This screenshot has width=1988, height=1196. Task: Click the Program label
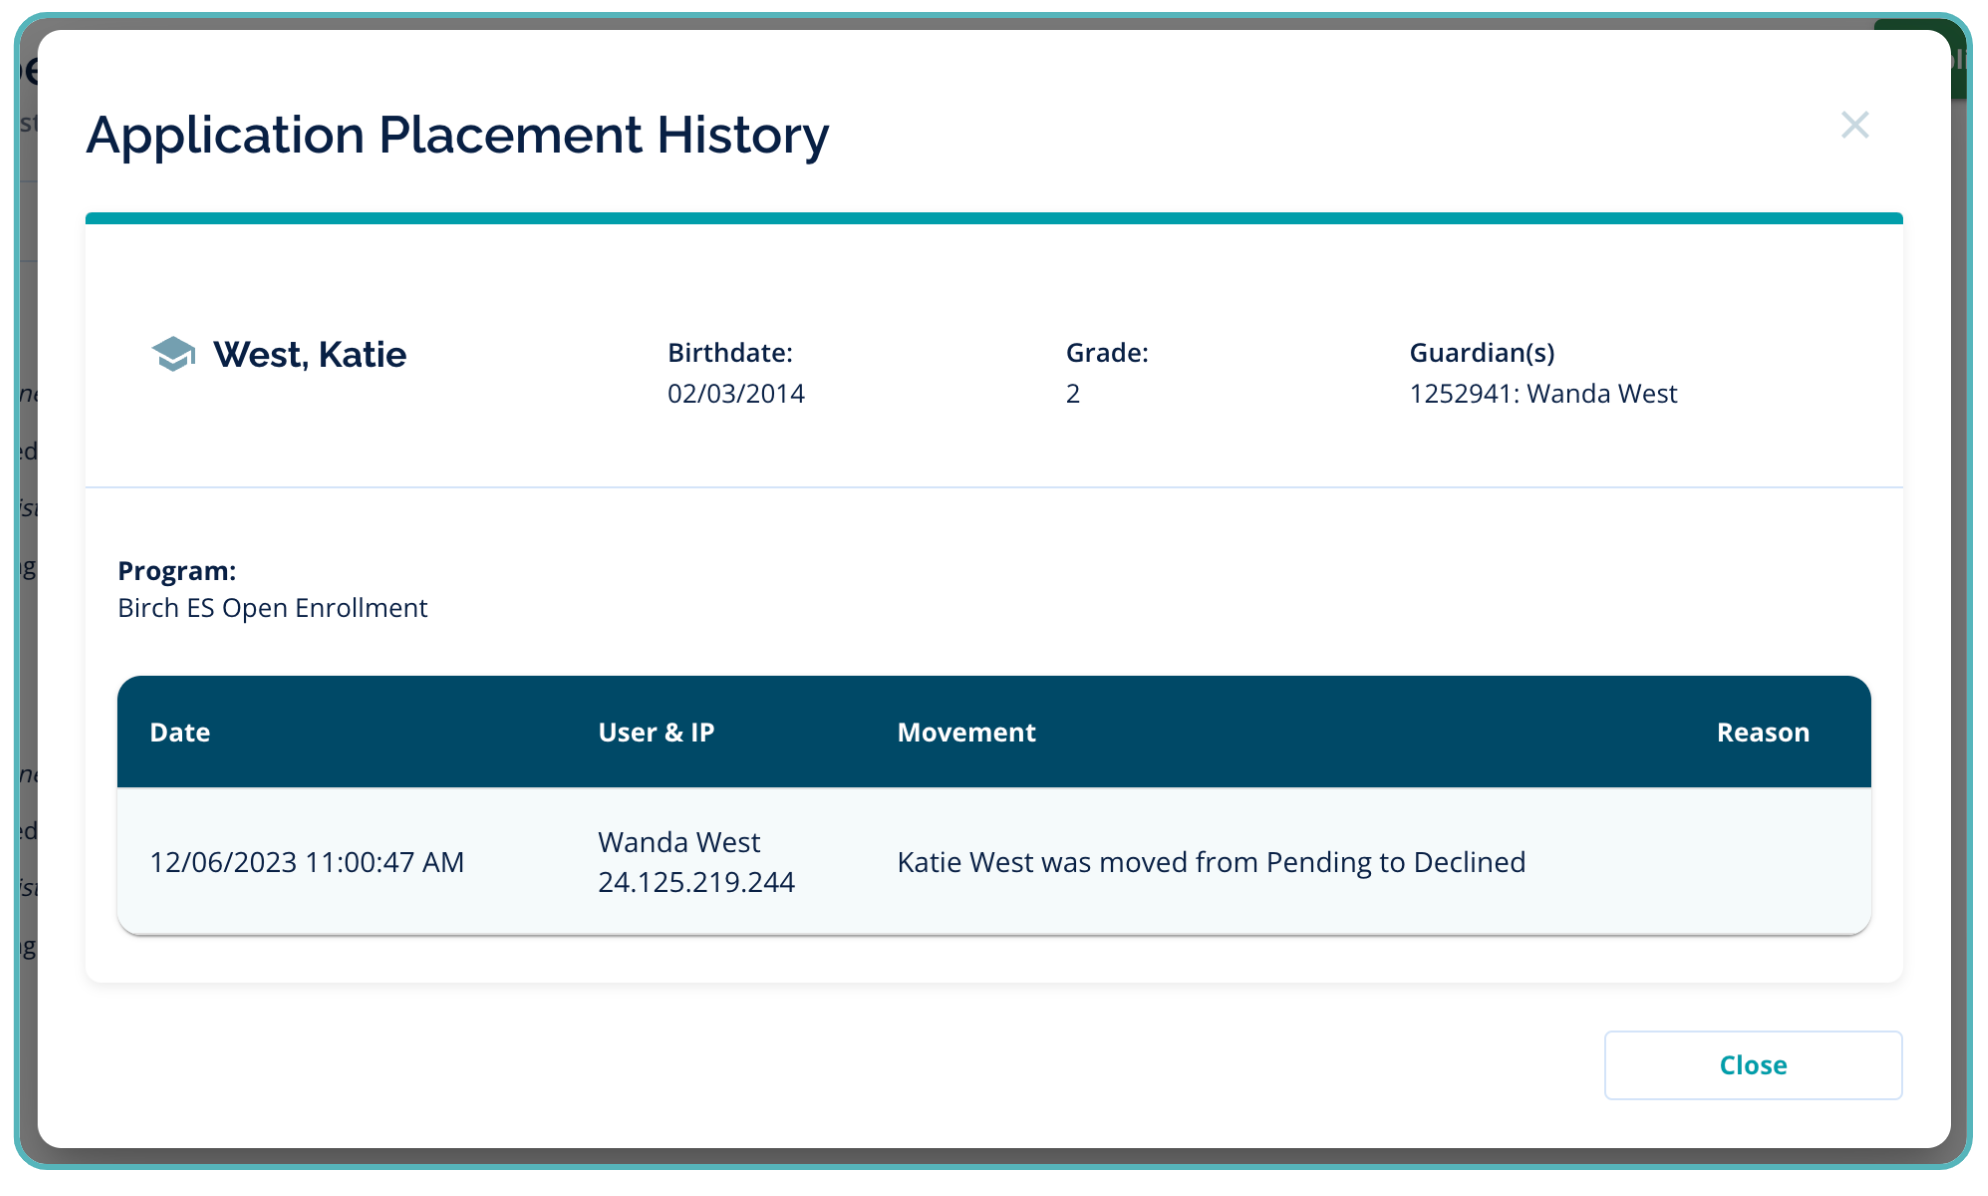pos(176,570)
